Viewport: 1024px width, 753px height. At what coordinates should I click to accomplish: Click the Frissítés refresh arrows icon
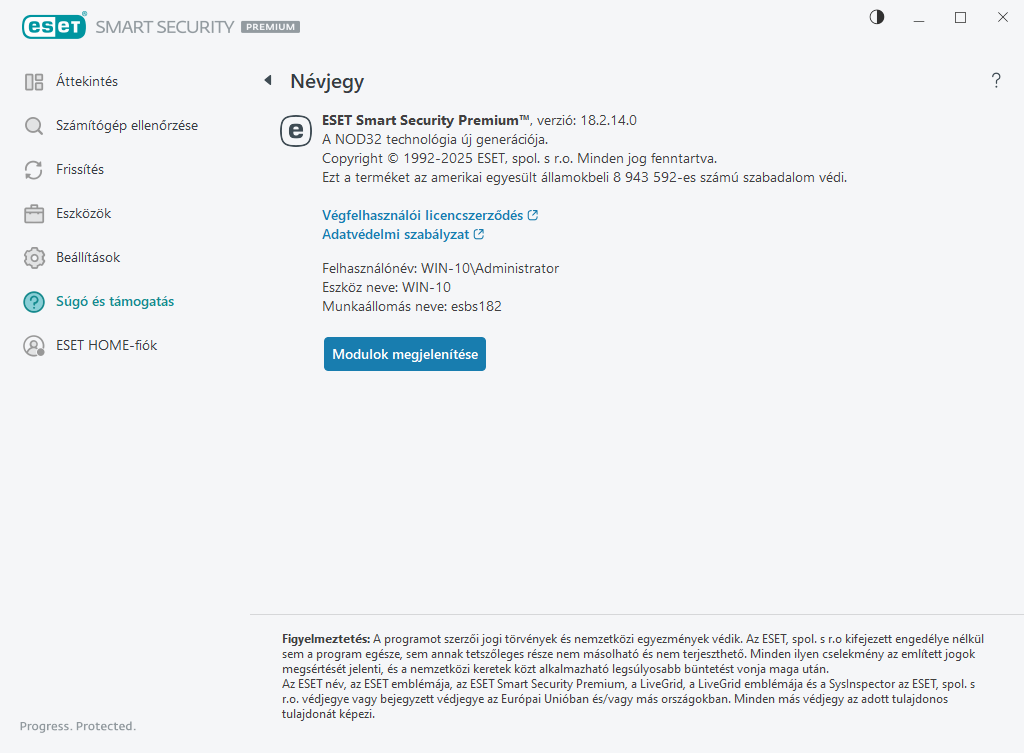(x=34, y=170)
